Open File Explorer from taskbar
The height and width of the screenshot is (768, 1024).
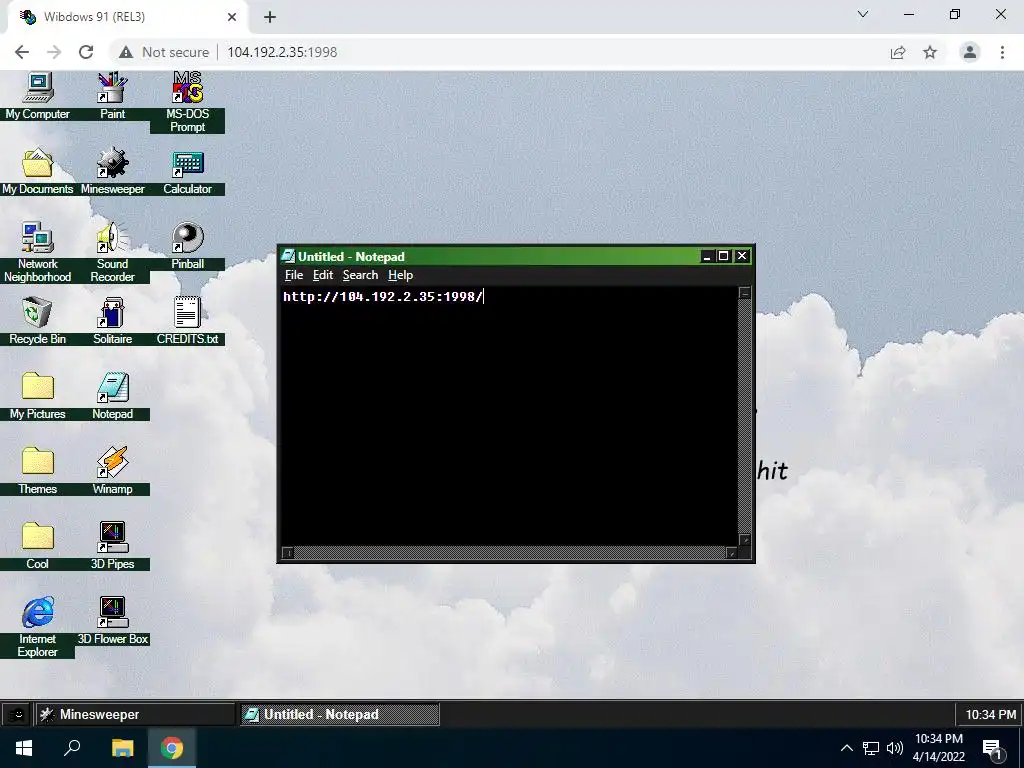(x=122, y=748)
